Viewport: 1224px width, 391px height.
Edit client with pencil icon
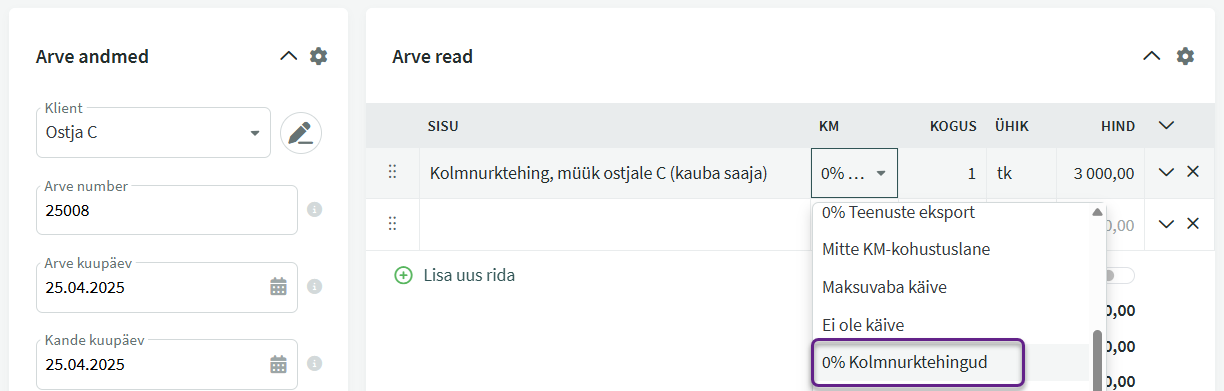coord(300,132)
